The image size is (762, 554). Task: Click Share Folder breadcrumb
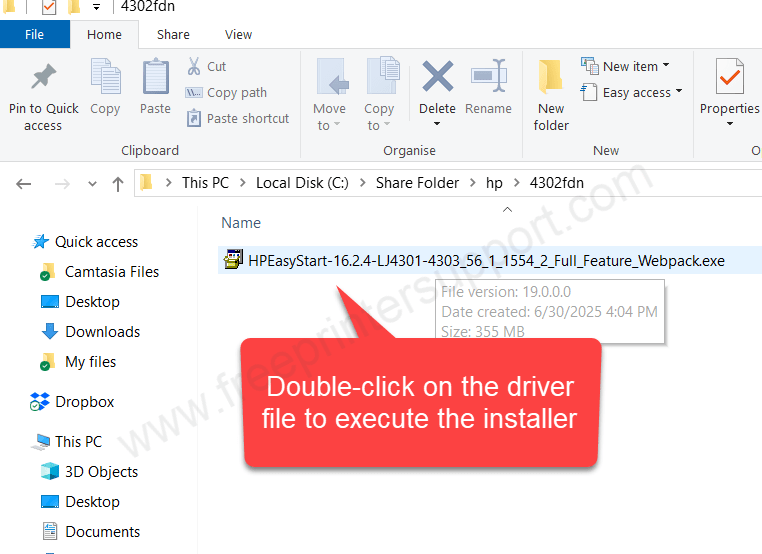[x=417, y=183]
